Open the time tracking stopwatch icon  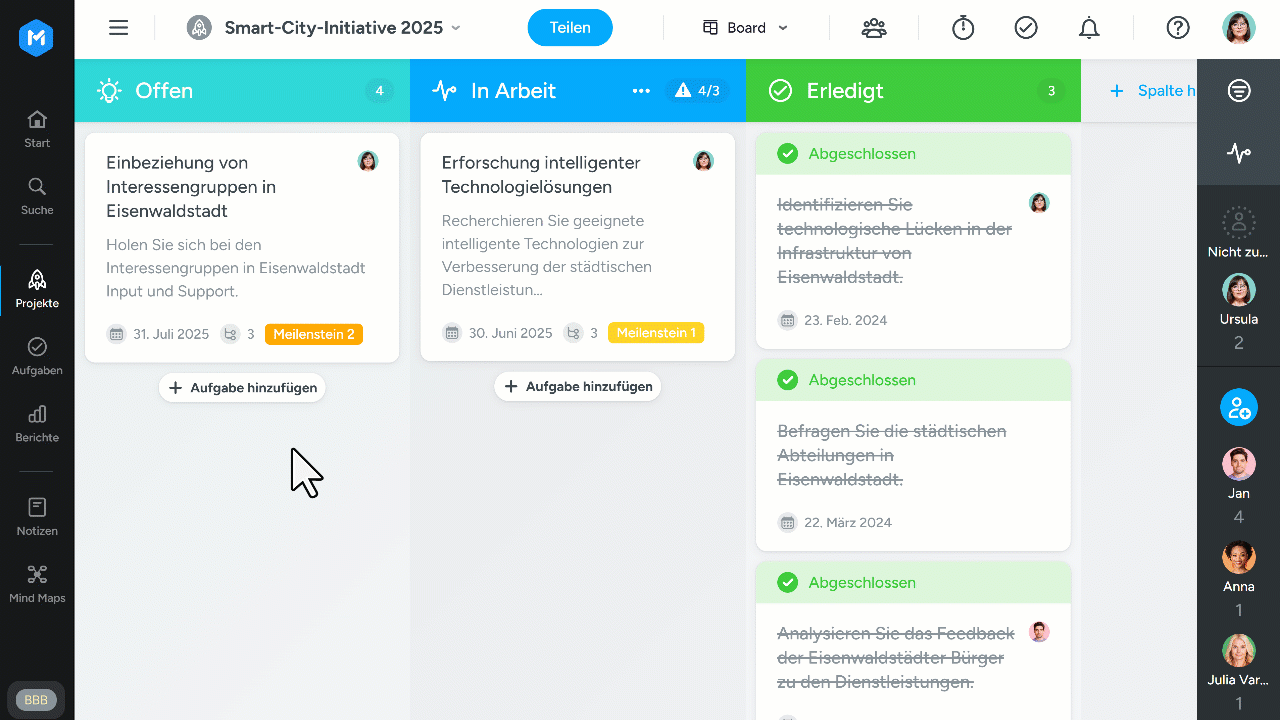coord(963,28)
